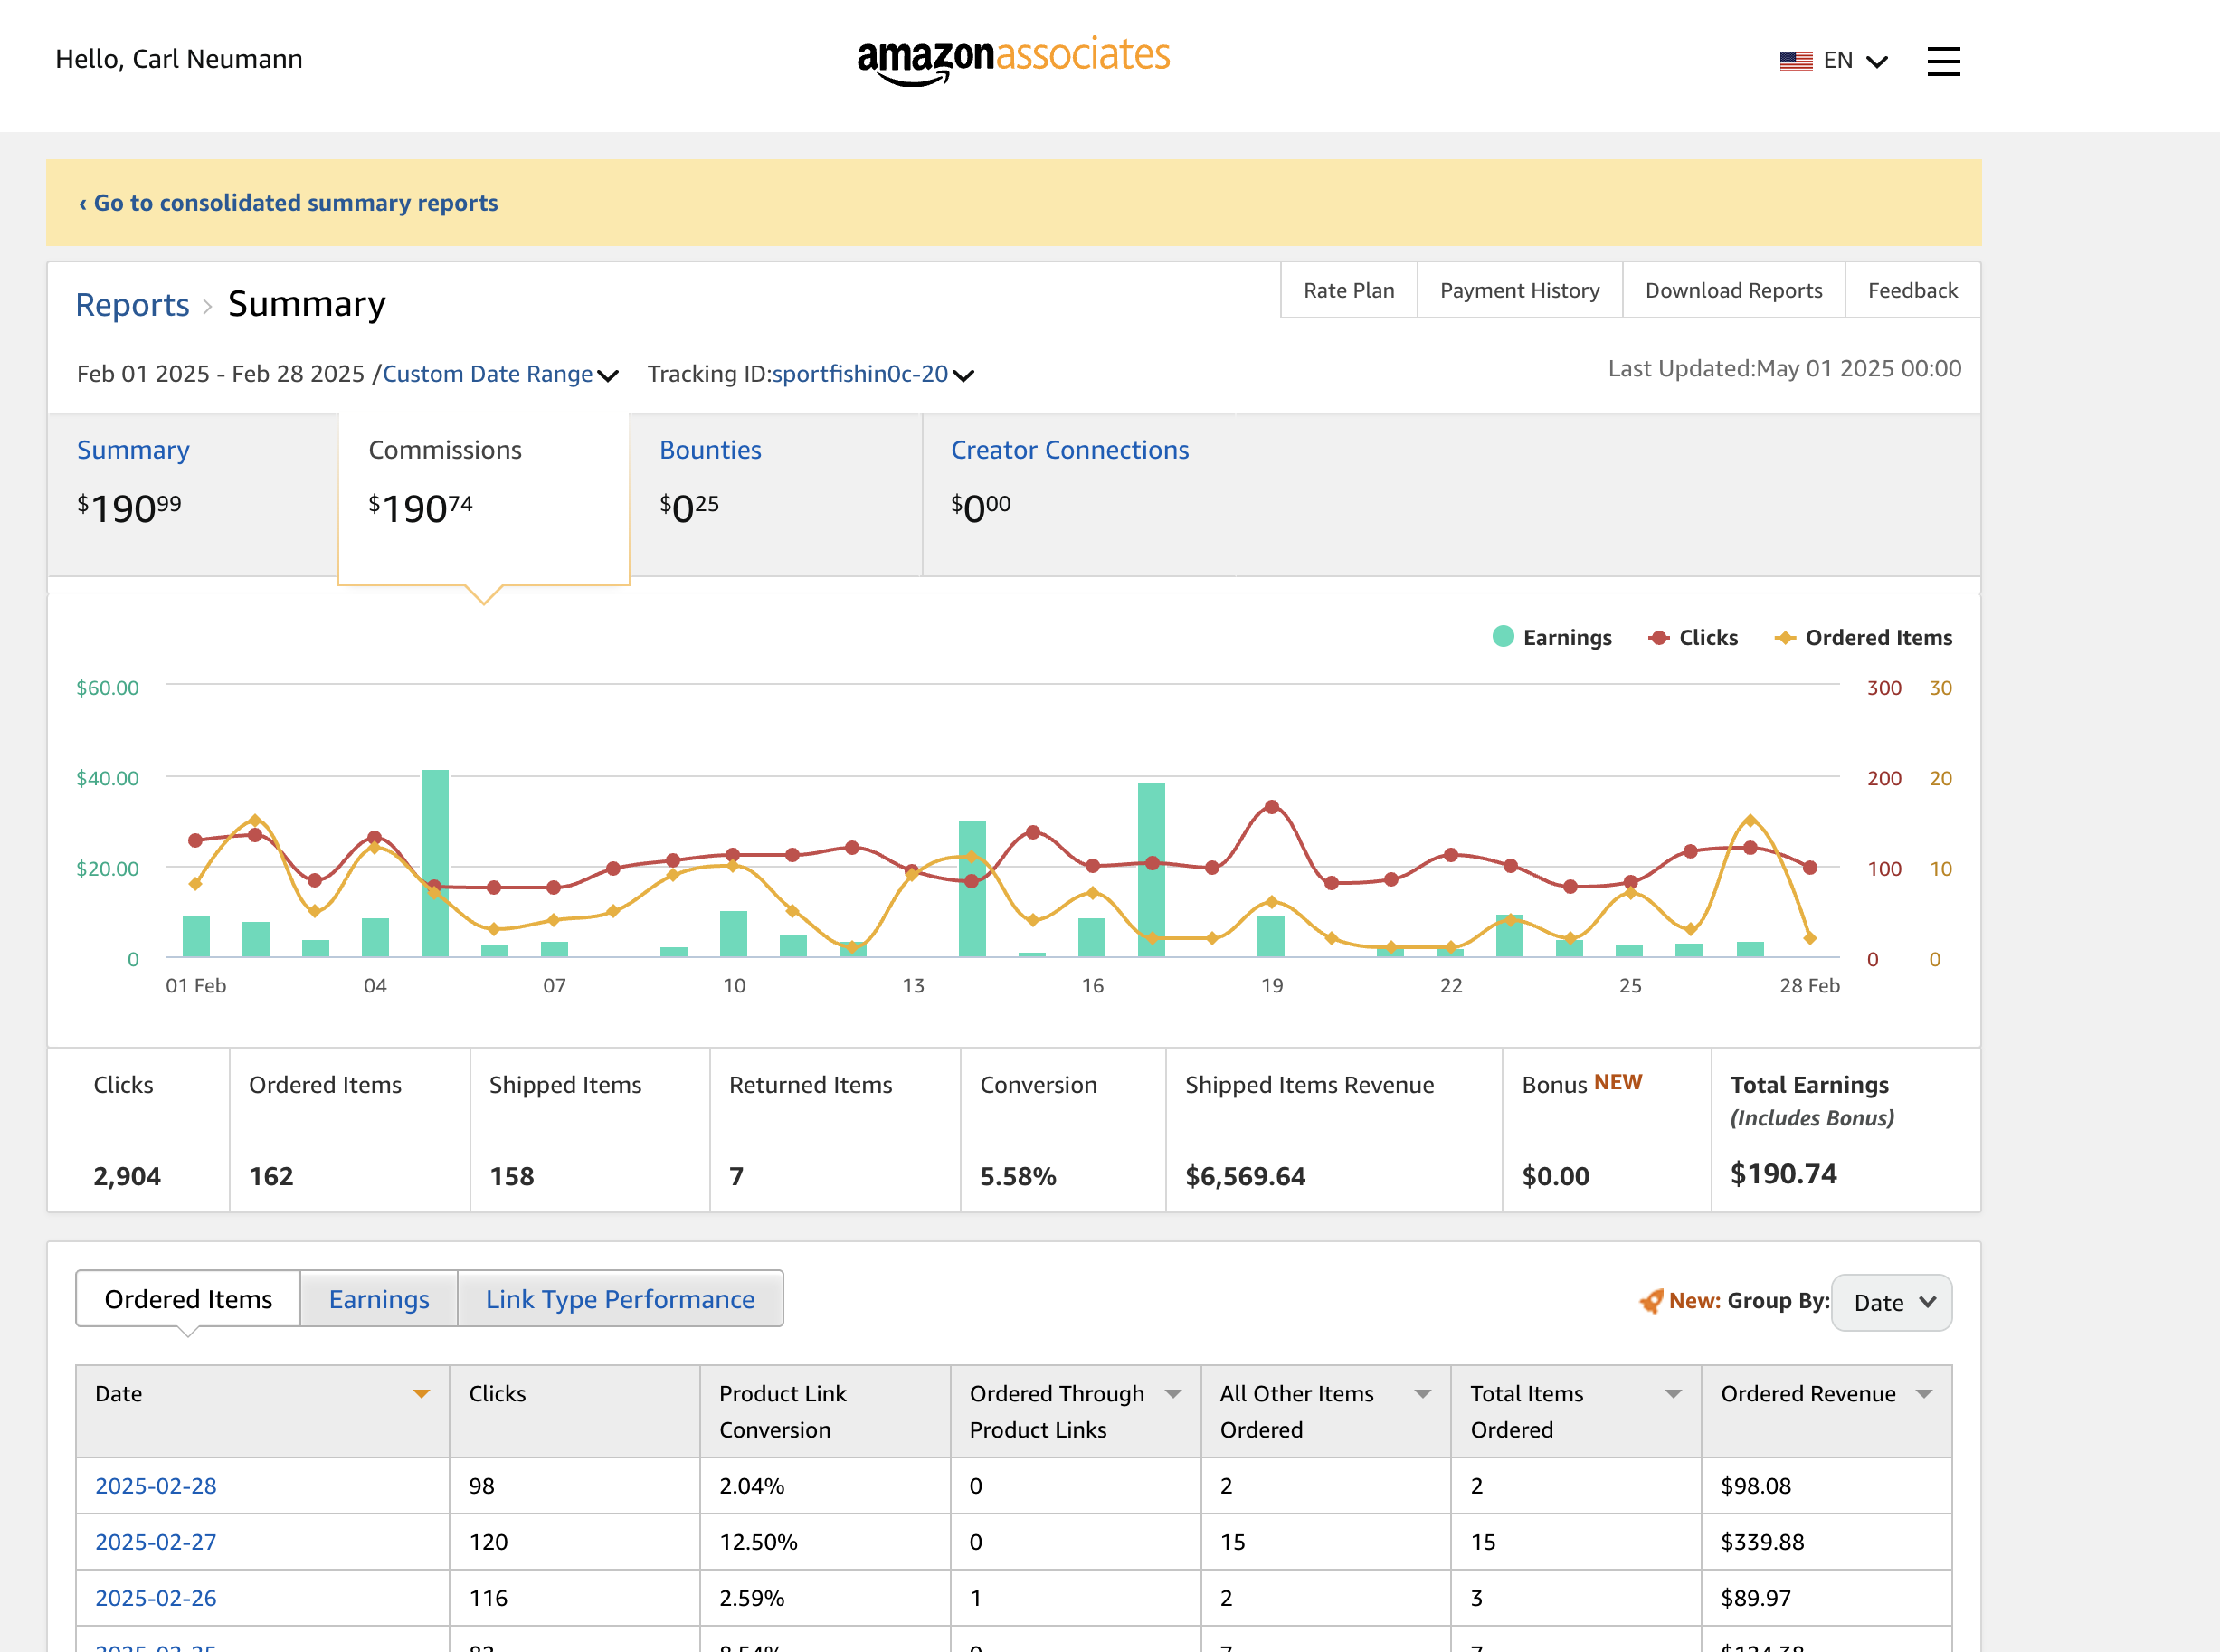This screenshot has height=1652, width=2220.
Task: Click the Last Updated May 01 2025 text
Action: (1784, 368)
